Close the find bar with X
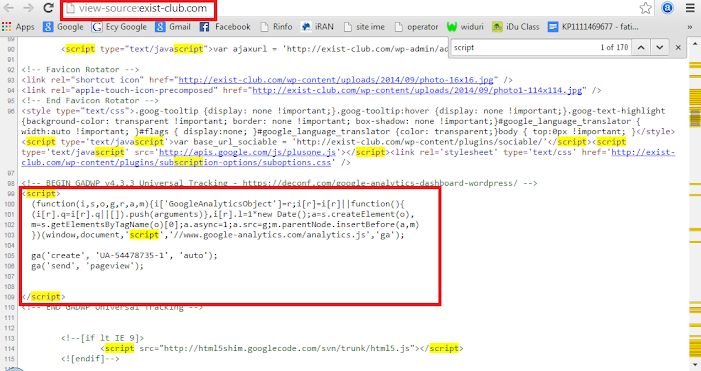Viewport: 701px width, 371px height. coord(678,47)
